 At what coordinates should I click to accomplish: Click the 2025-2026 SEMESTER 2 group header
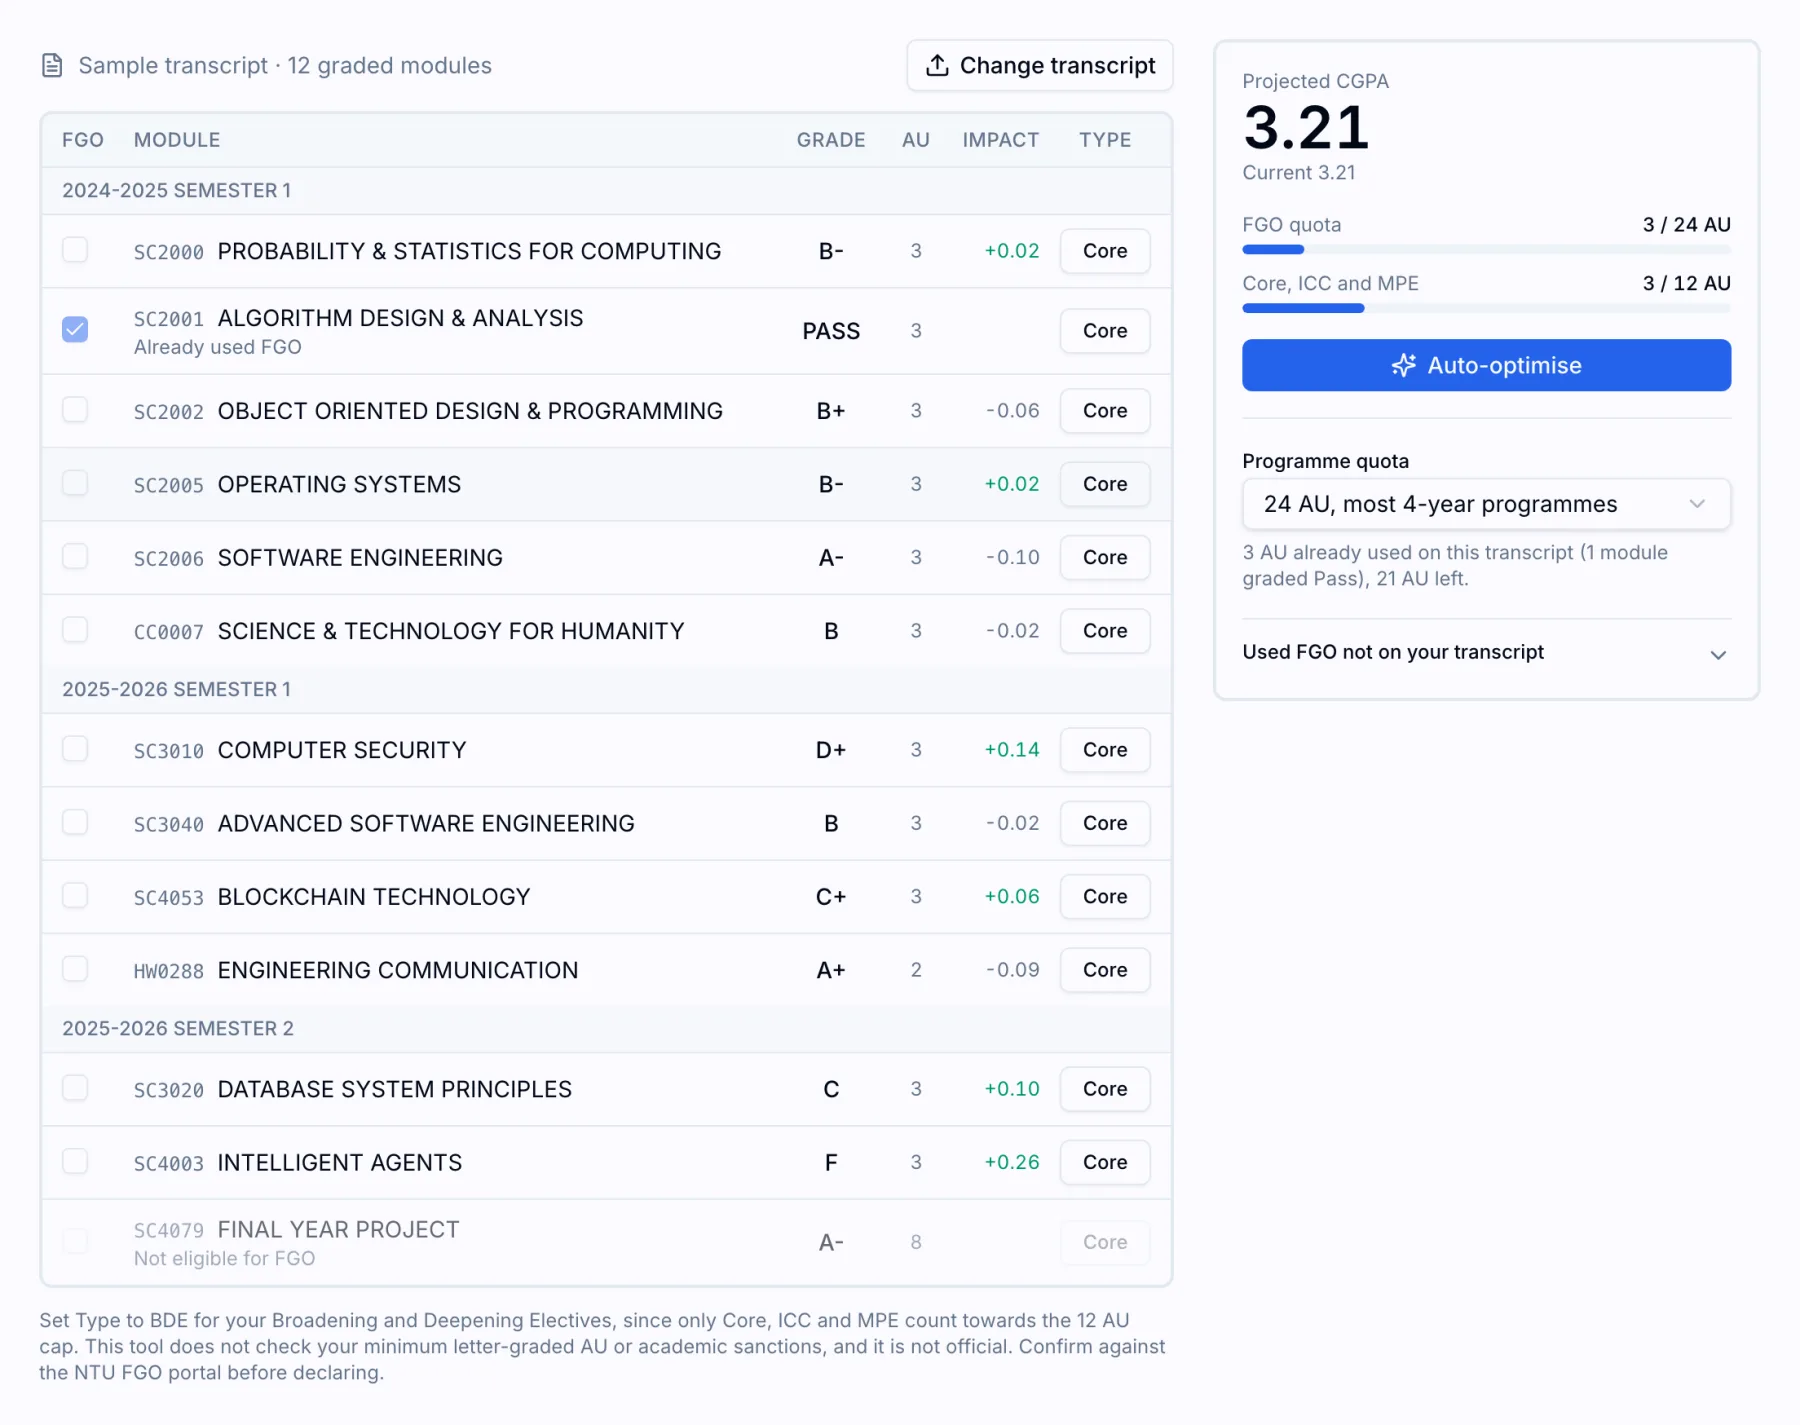tap(606, 1029)
